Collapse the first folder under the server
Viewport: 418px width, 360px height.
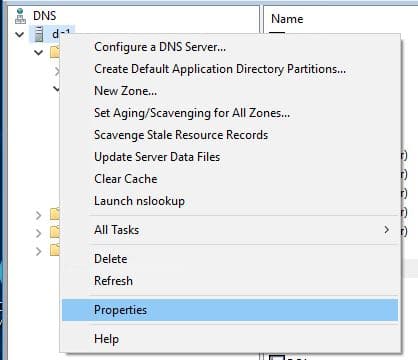pos(38,52)
